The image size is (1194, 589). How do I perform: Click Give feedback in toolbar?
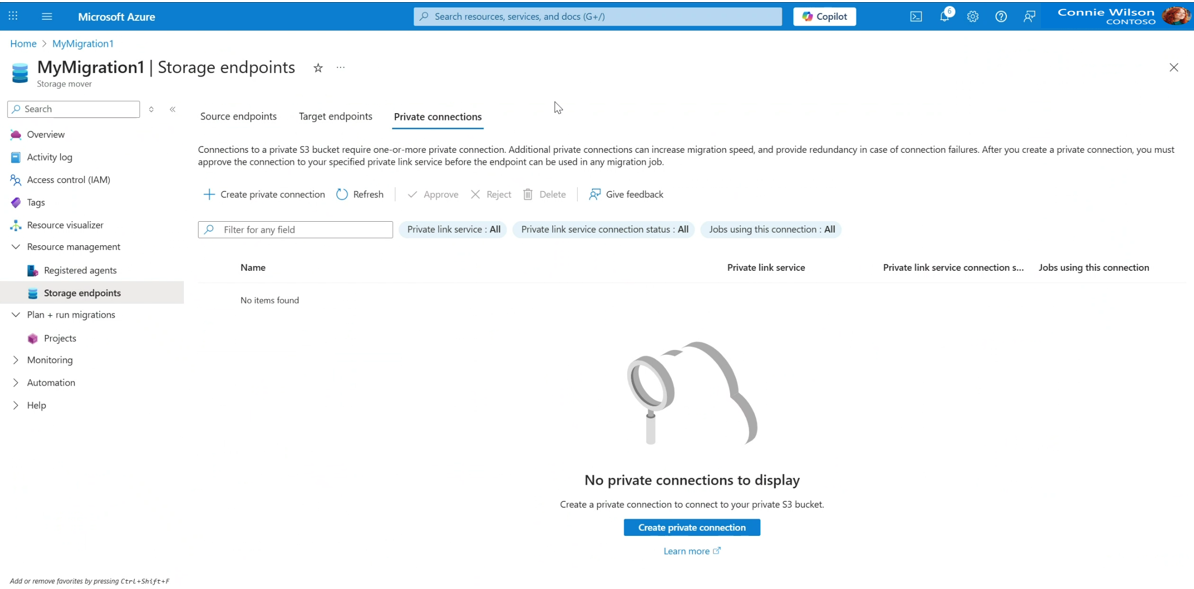click(626, 194)
